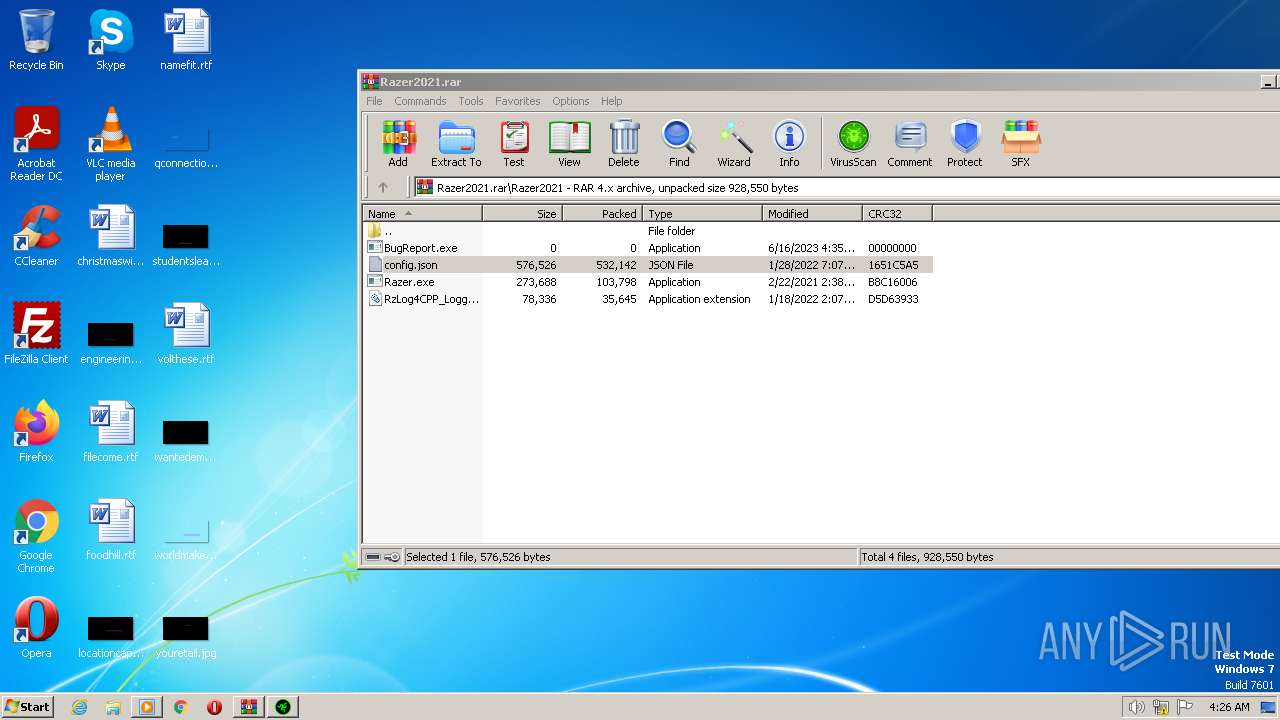
Task: Open the Razer app taskbar icon
Action: click(283, 707)
